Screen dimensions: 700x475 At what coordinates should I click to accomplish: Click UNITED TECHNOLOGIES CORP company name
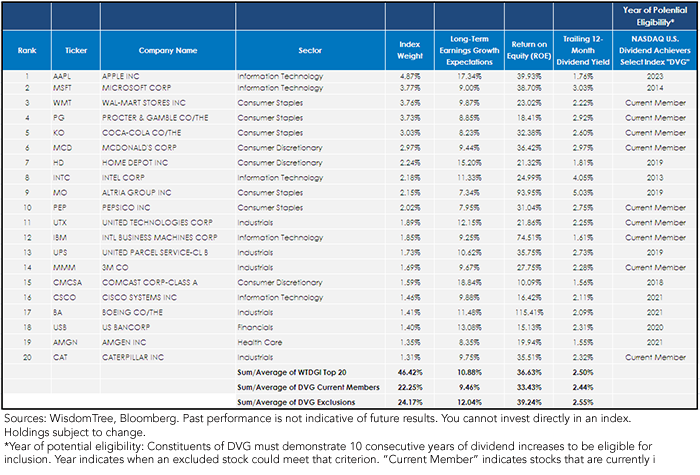pos(157,223)
